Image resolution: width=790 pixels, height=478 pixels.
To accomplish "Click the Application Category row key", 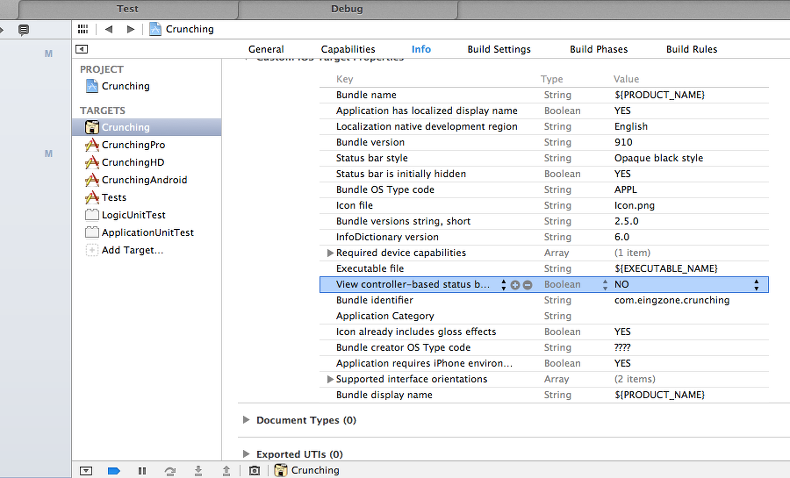I will [x=385, y=316].
